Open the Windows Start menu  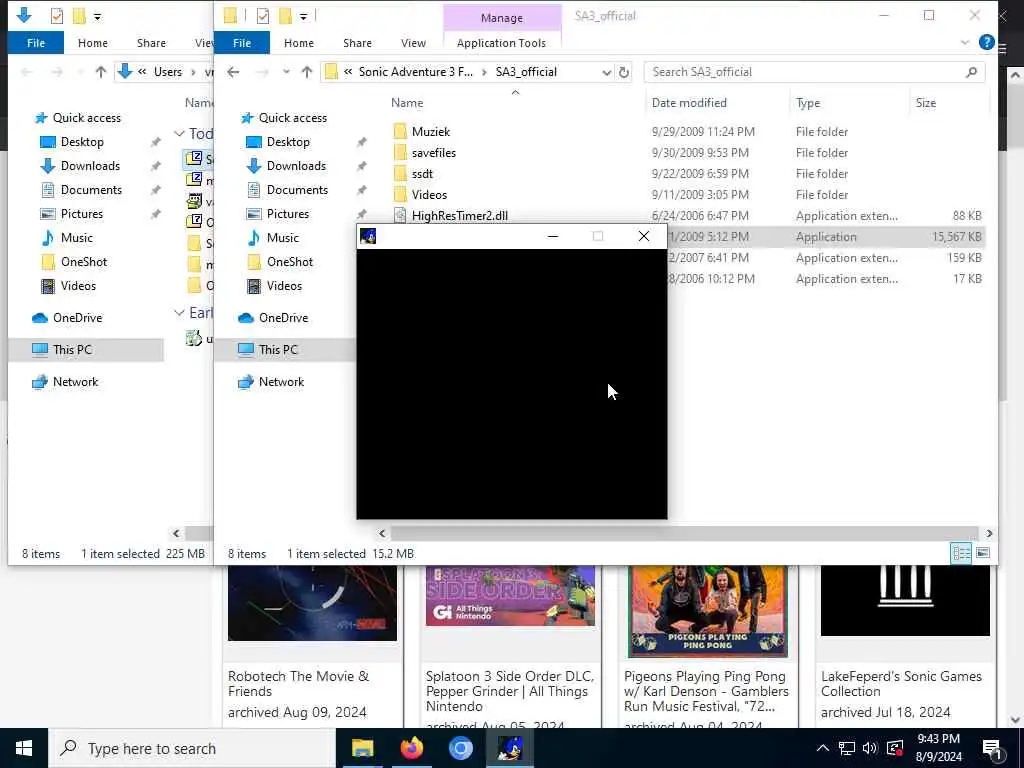pos(24,748)
